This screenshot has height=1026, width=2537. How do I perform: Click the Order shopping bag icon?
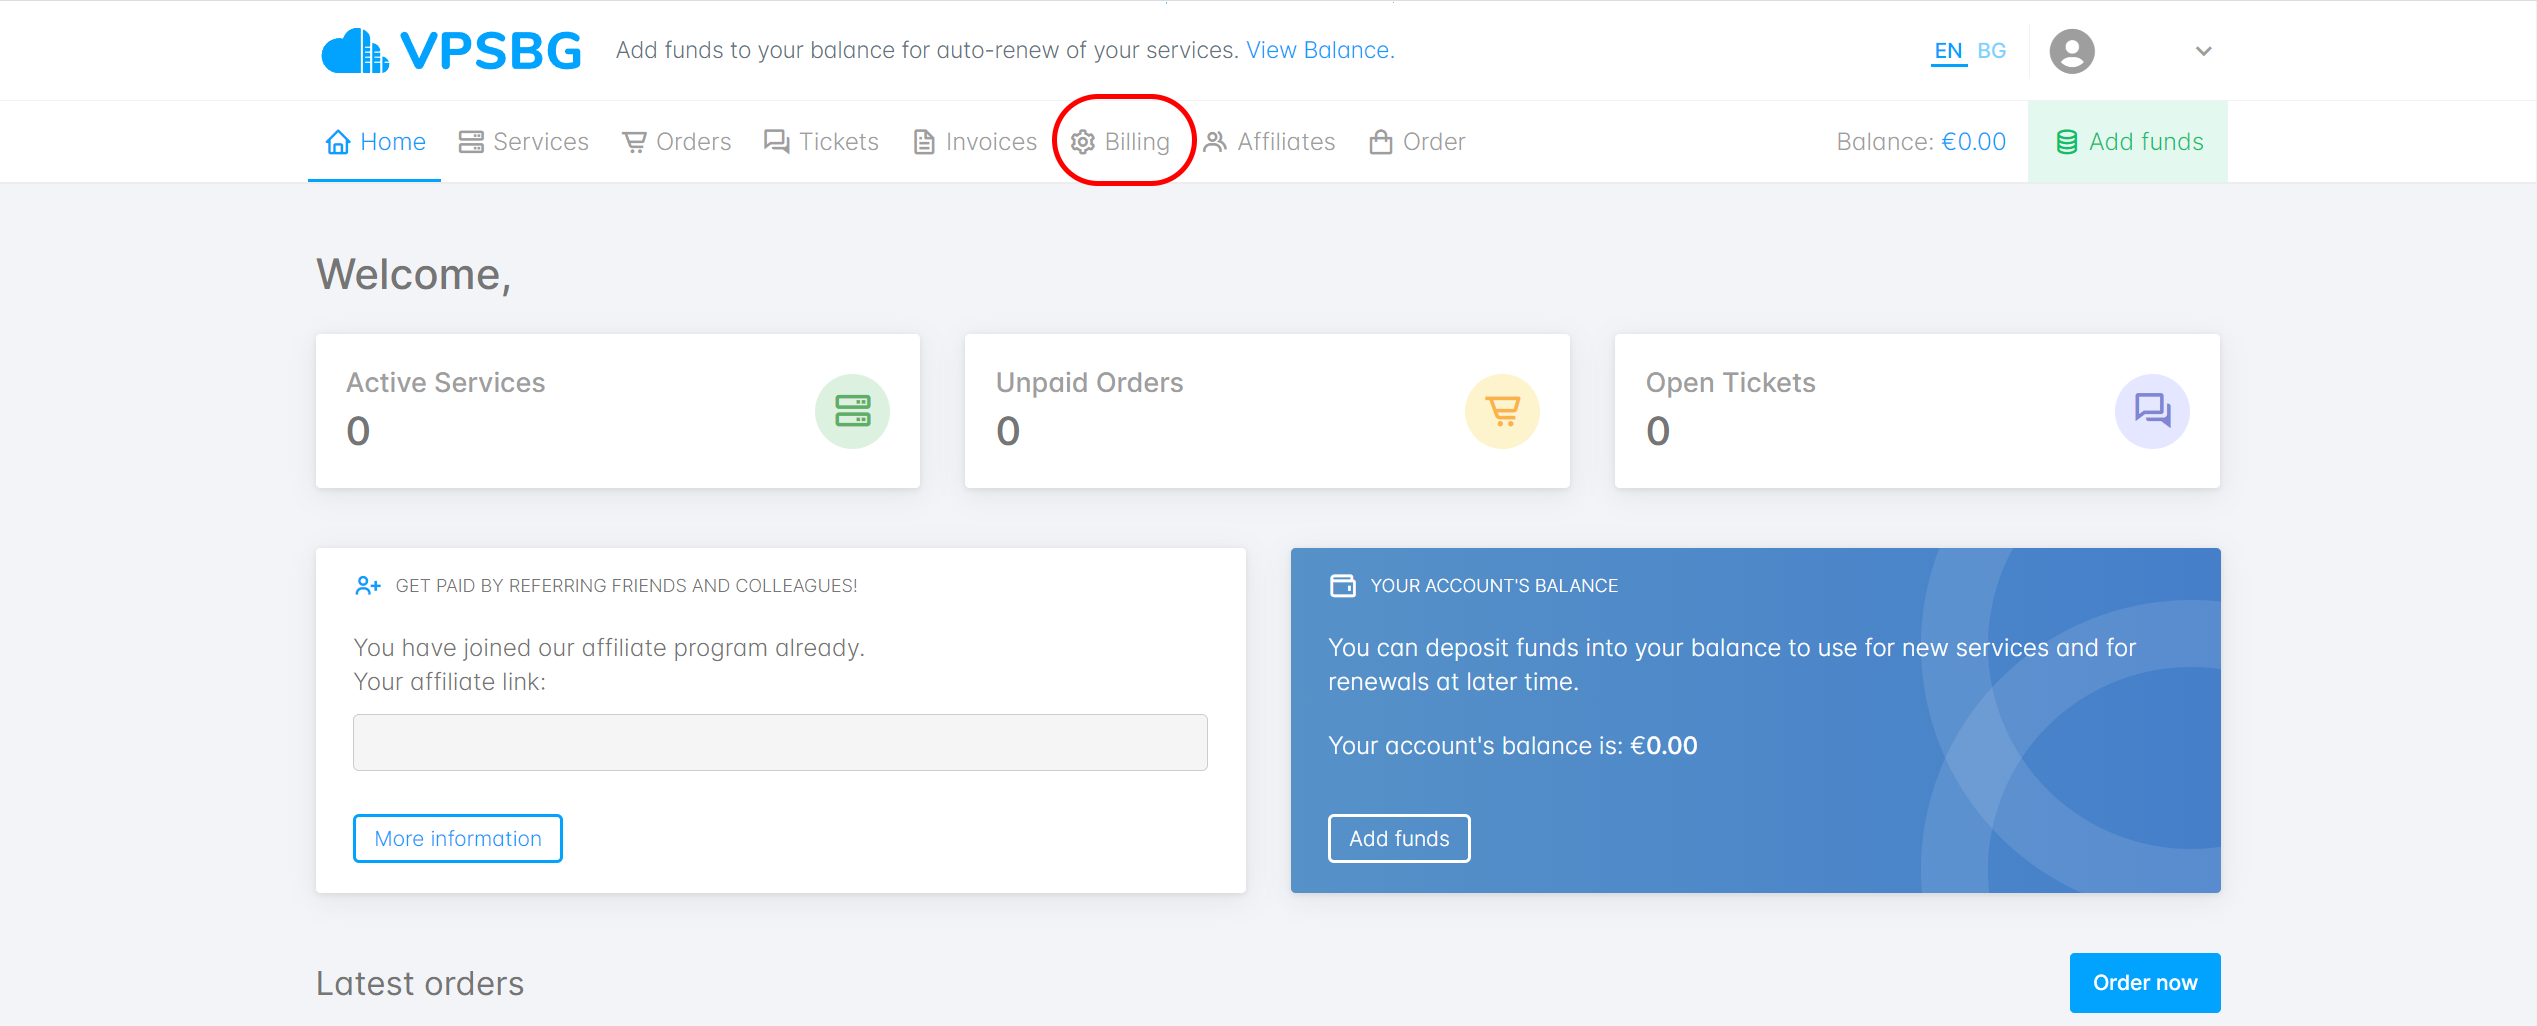(1381, 142)
